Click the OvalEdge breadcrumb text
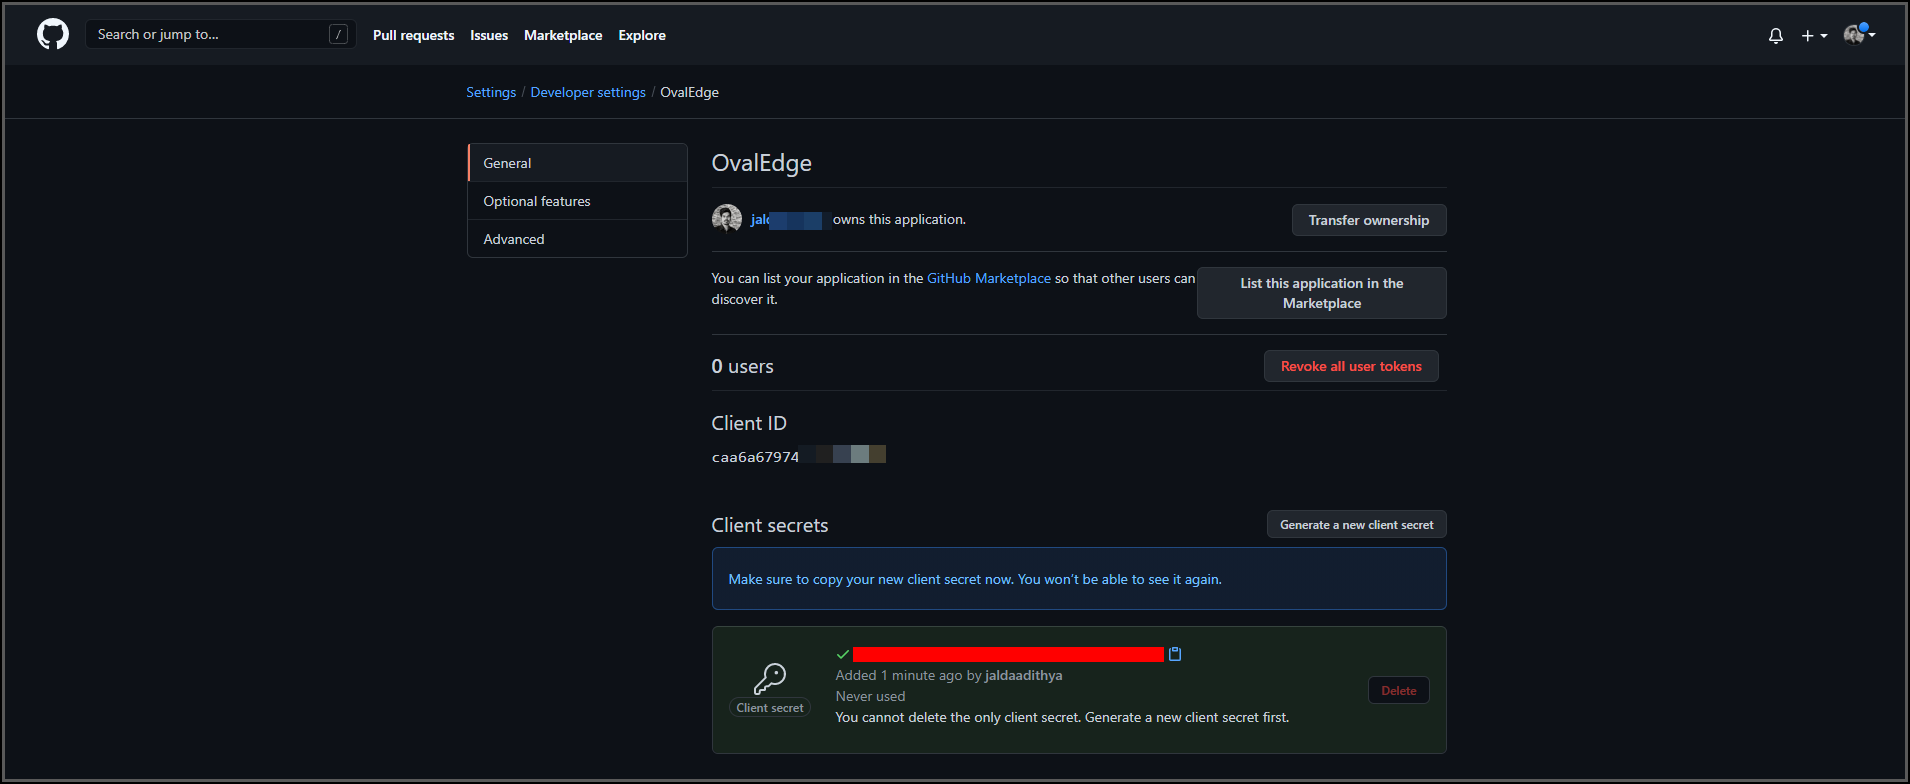This screenshot has width=1910, height=784. 689,92
